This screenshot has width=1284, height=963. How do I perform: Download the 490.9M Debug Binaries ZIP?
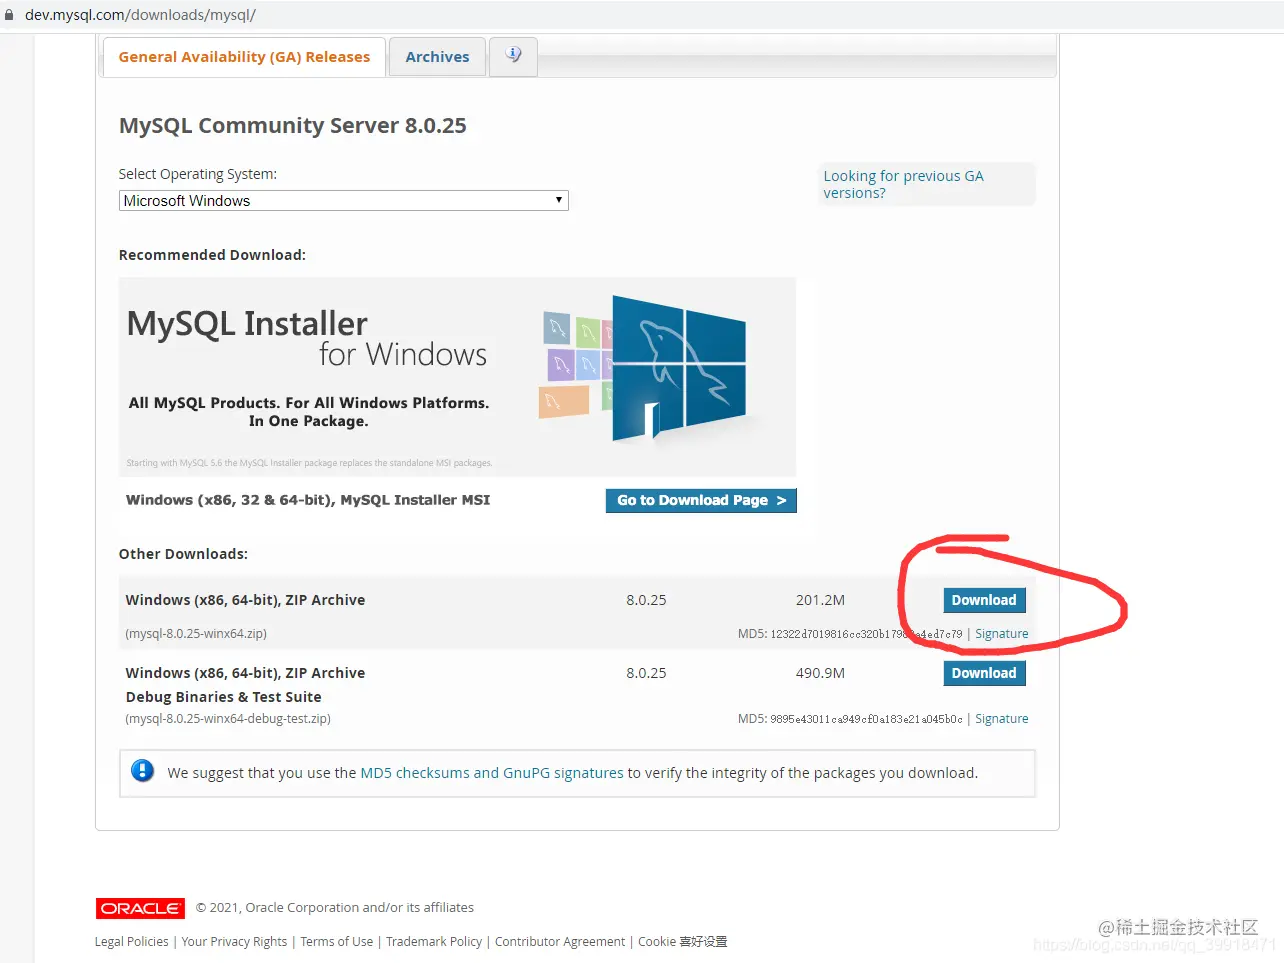tap(984, 673)
